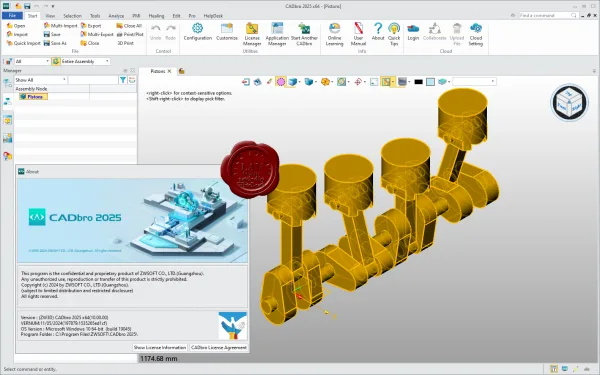
Task: Click the view orientation cube
Action: [569, 103]
